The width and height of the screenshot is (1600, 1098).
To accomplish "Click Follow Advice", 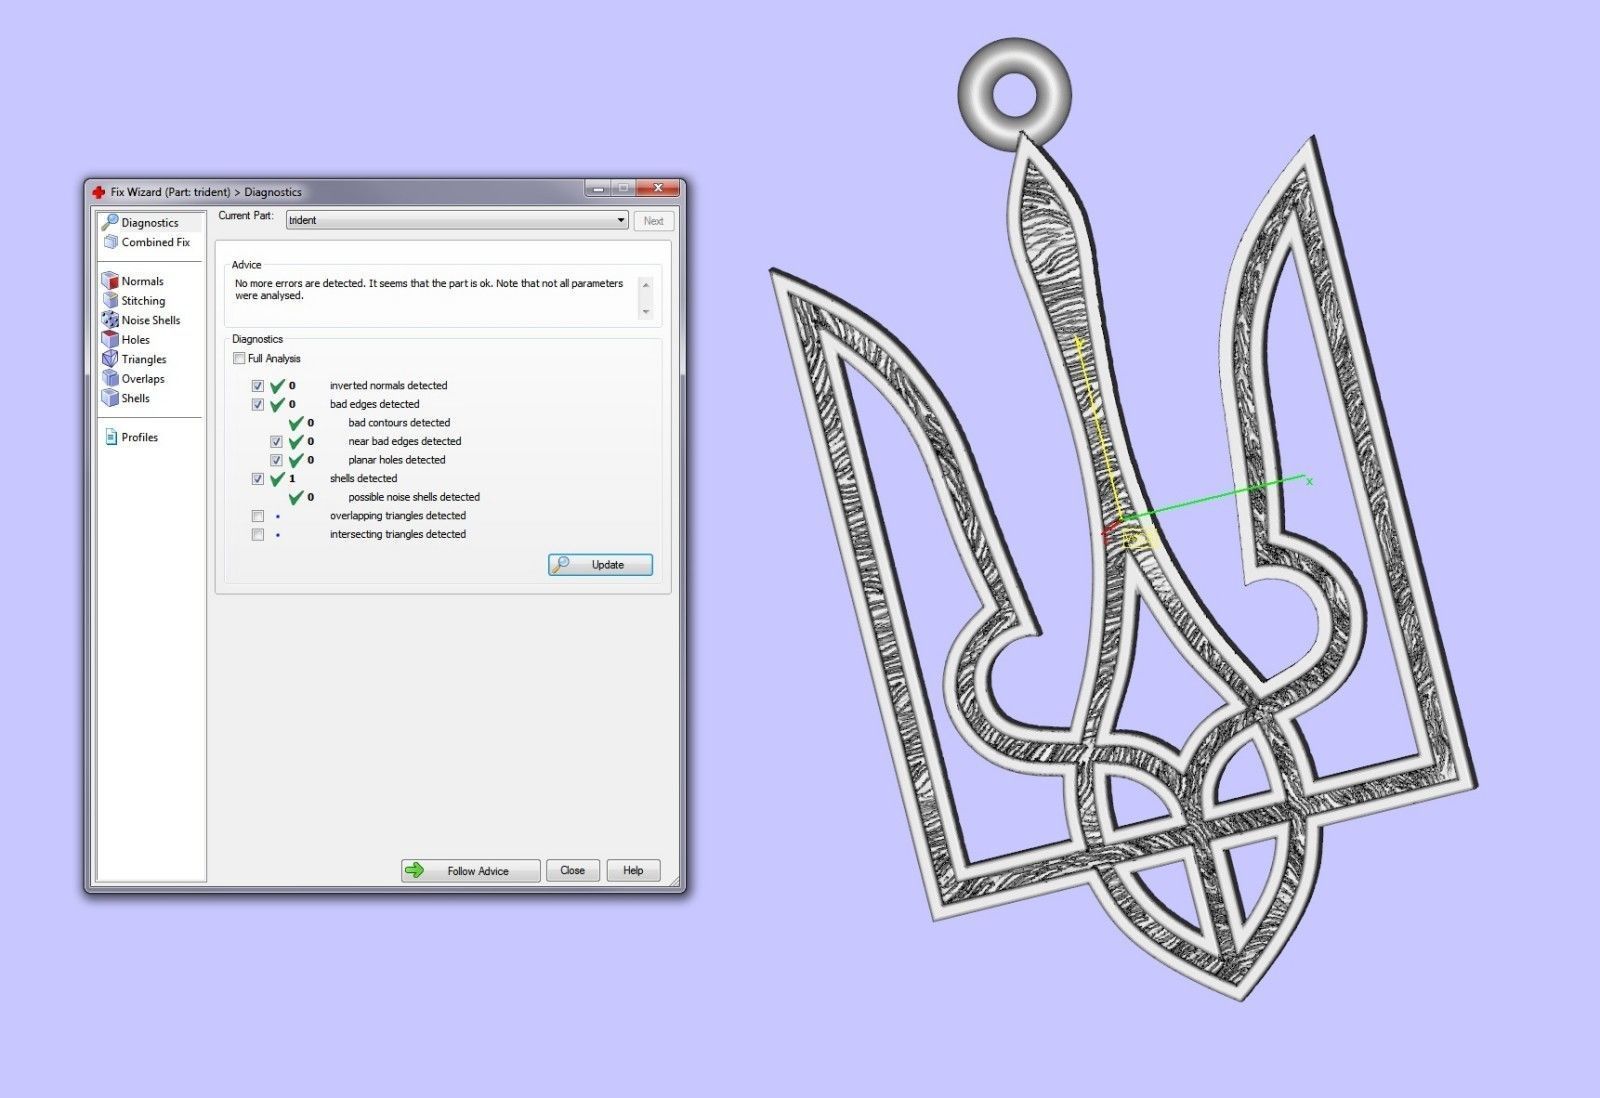I will 470,871.
